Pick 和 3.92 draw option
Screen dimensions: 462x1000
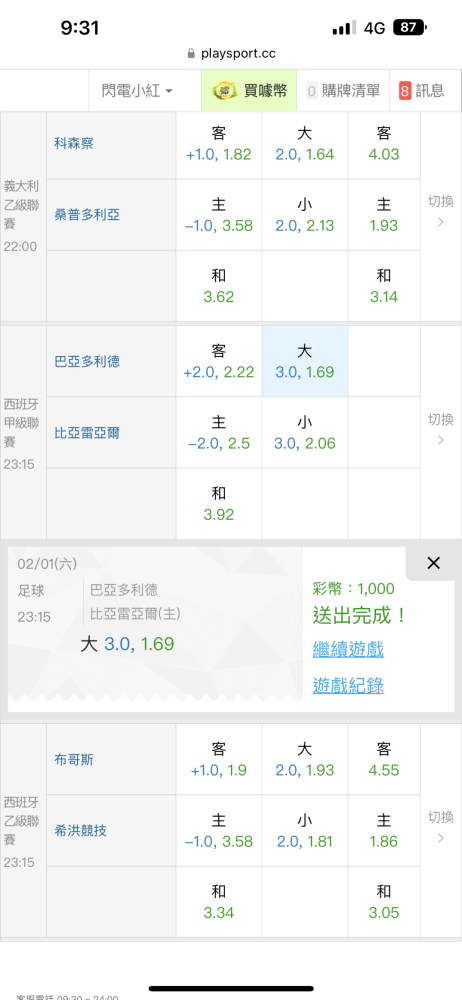(219, 504)
